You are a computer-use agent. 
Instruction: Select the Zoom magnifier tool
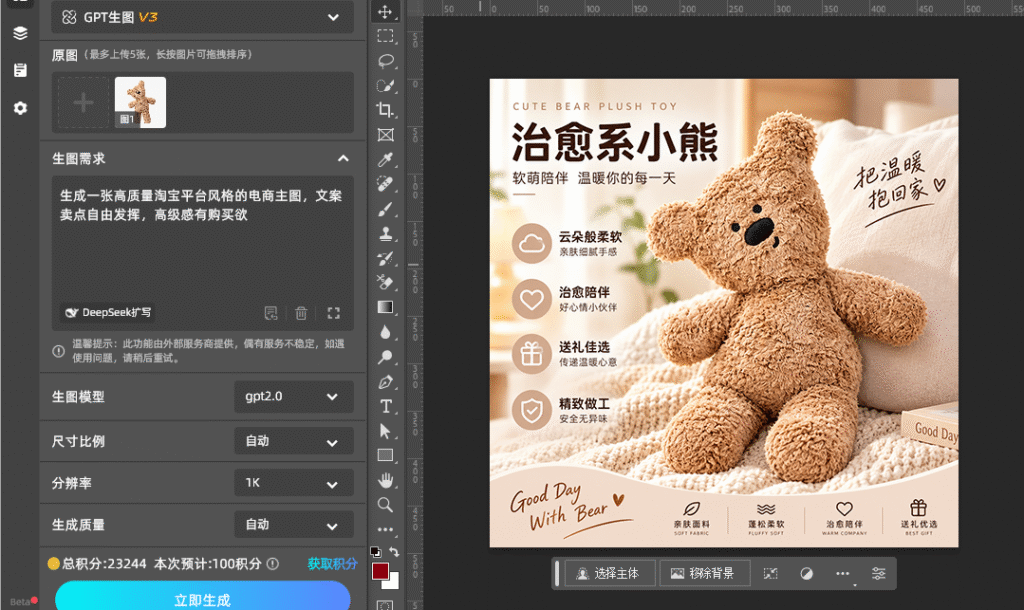pyautogui.click(x=385, y=505)
